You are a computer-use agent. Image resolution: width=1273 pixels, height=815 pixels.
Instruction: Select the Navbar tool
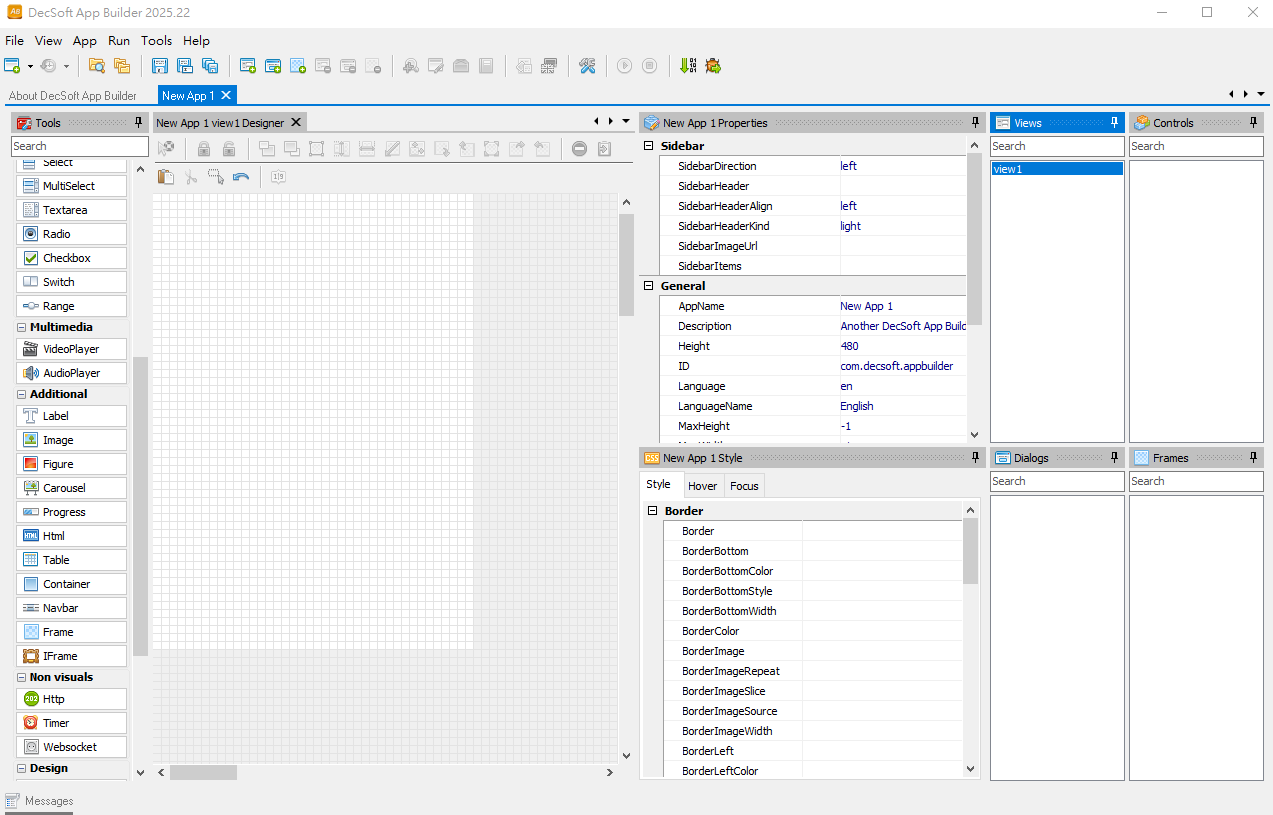click(72, 608)
